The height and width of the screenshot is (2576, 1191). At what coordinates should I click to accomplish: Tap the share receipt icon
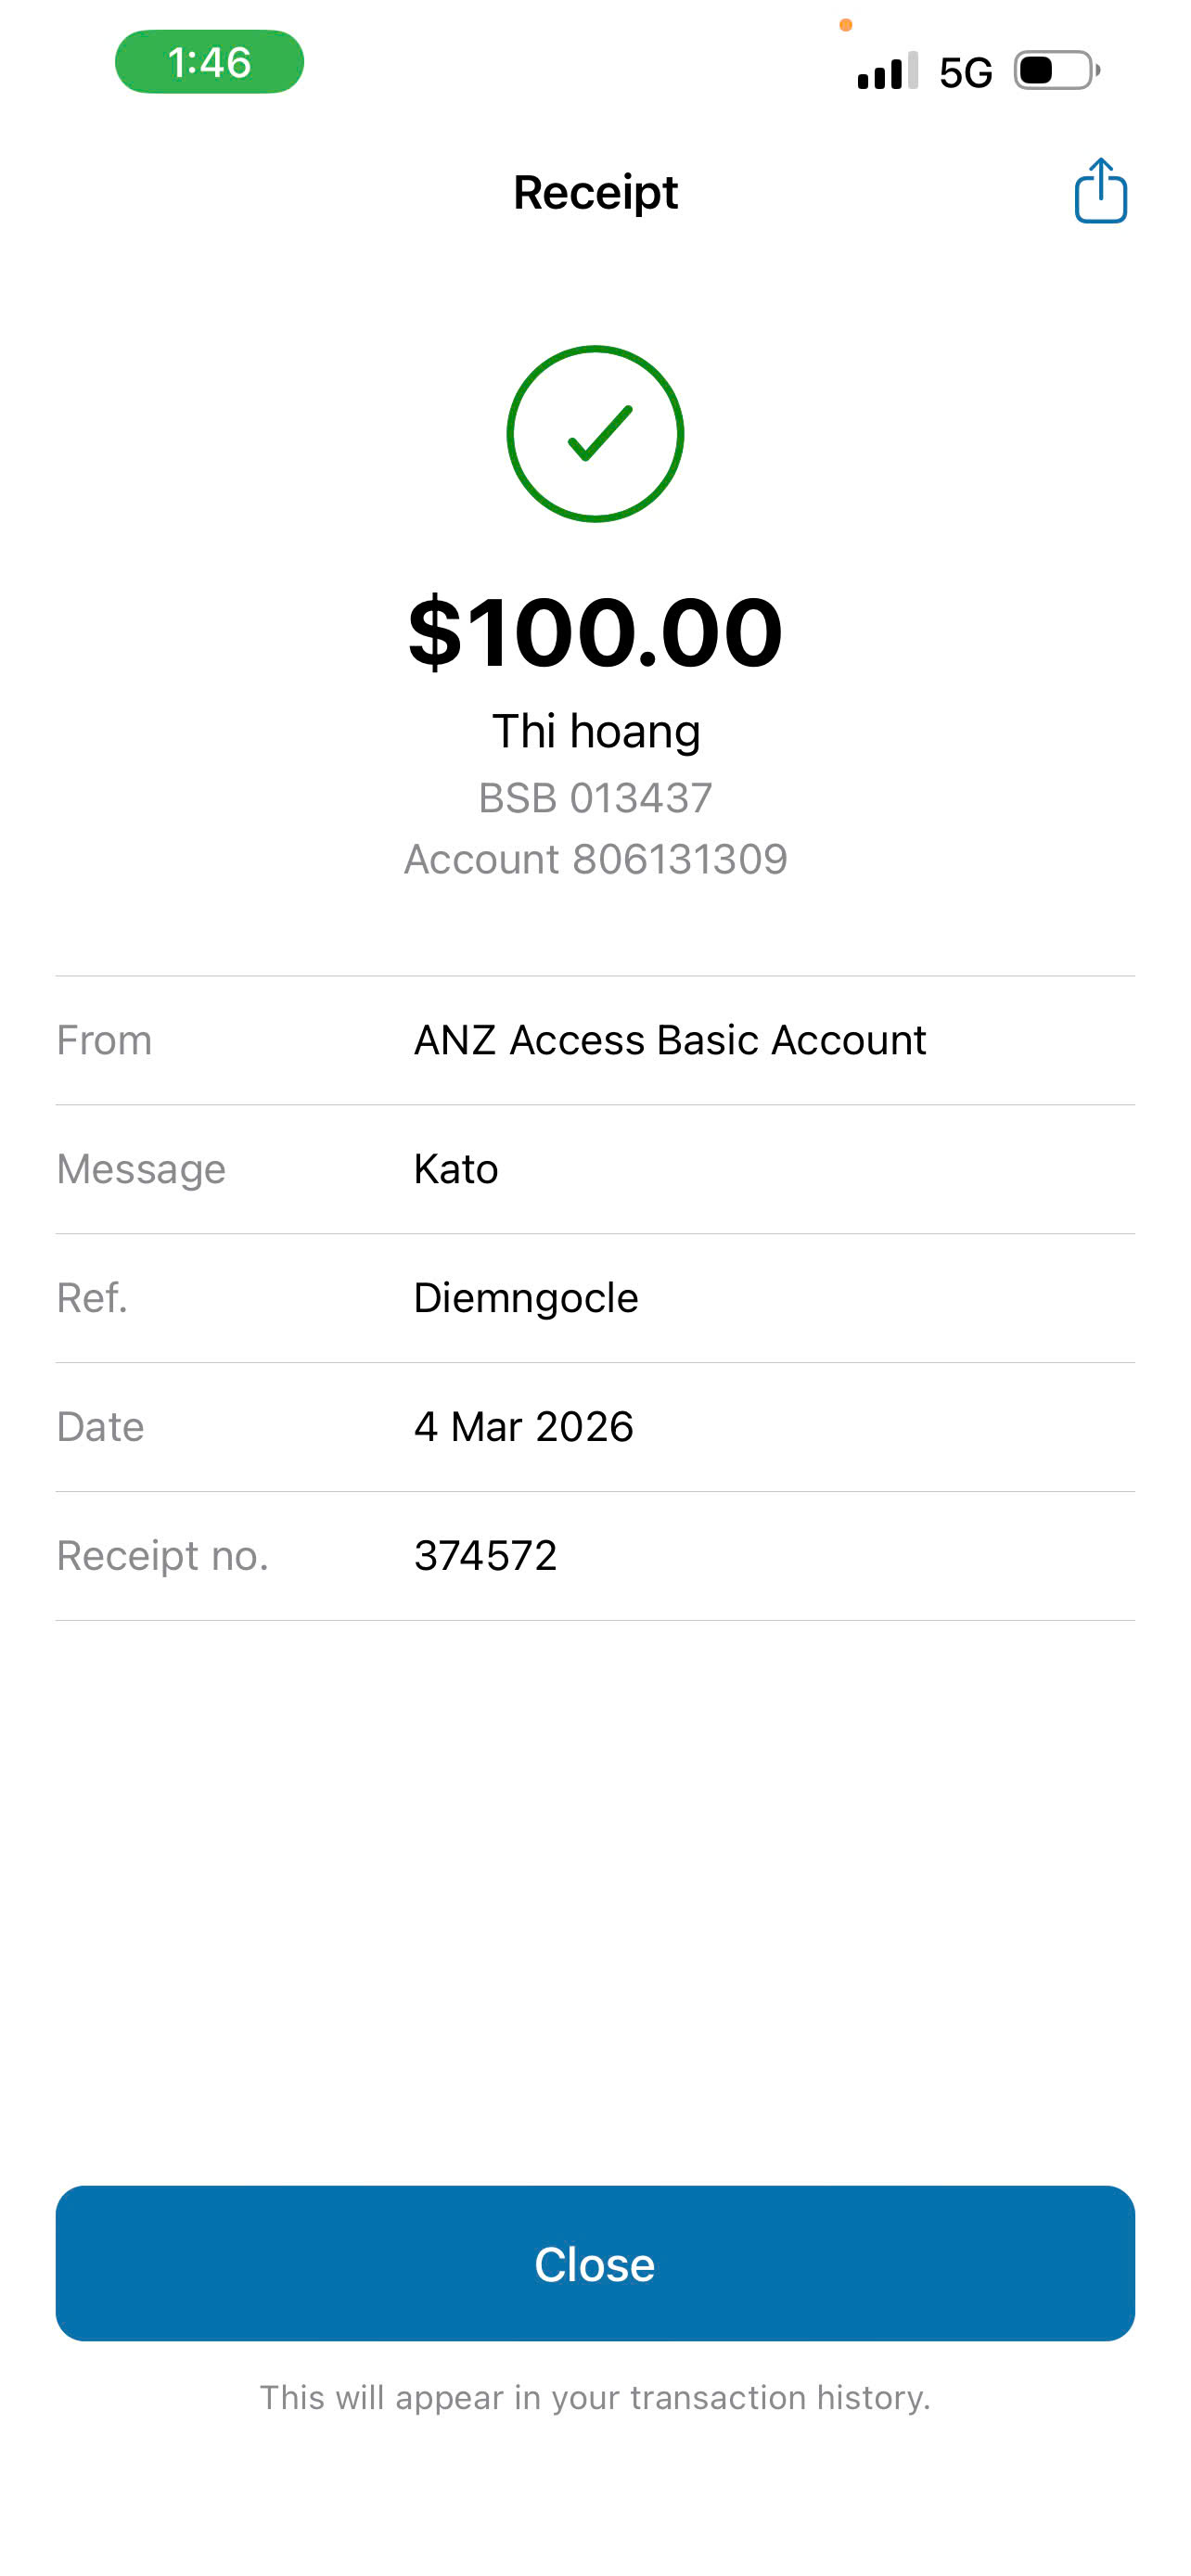coord(1100,191)
